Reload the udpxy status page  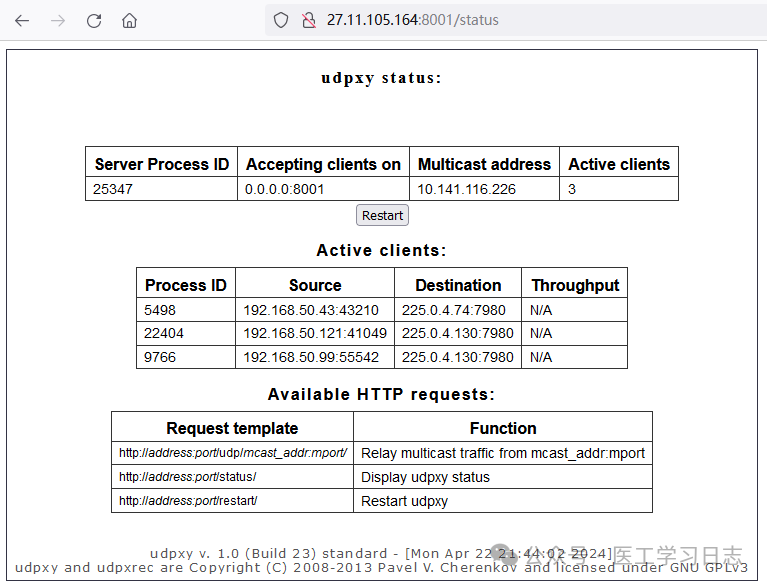coord(94,21)
